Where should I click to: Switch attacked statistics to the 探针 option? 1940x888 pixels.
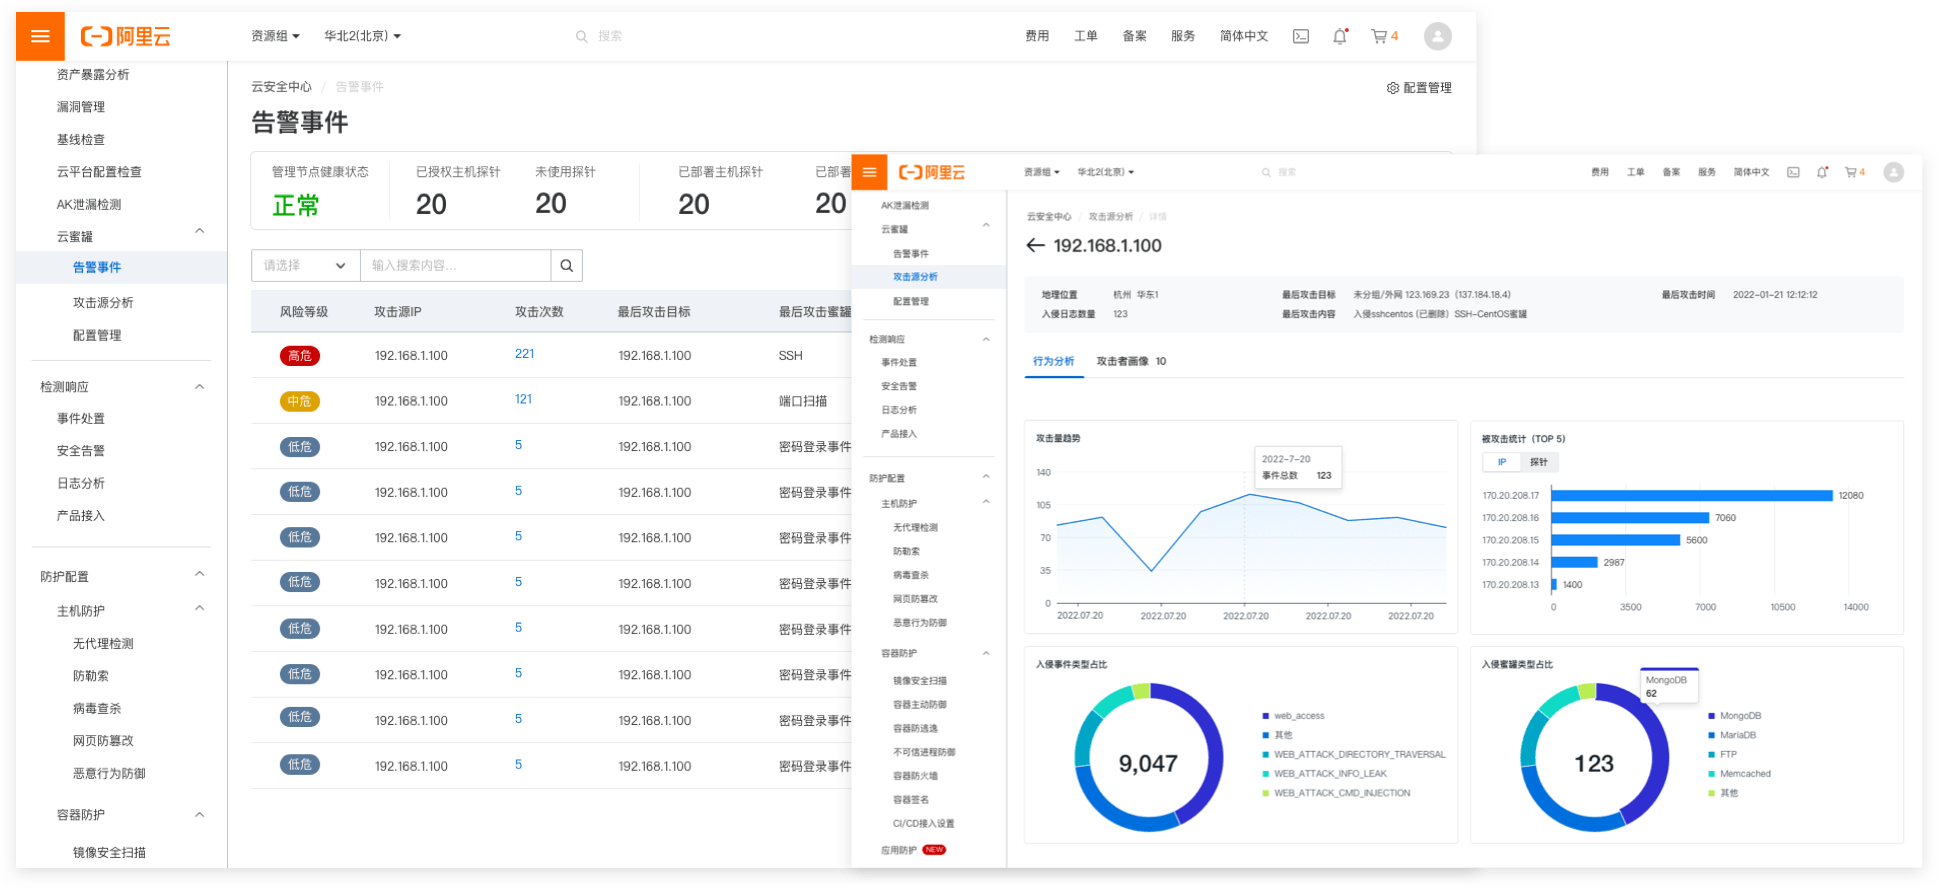1538,462
